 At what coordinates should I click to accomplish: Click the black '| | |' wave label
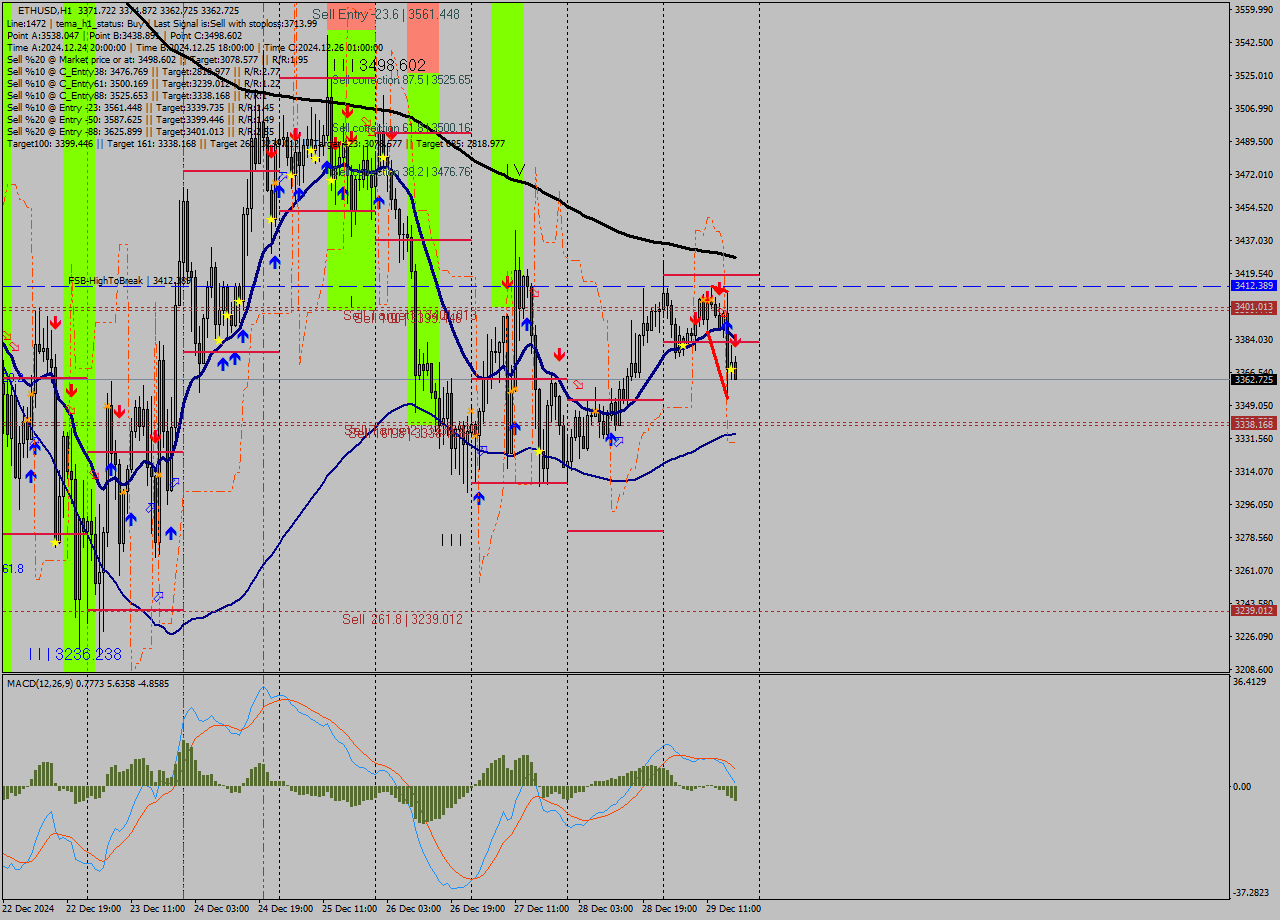click(x=451, y=540)
